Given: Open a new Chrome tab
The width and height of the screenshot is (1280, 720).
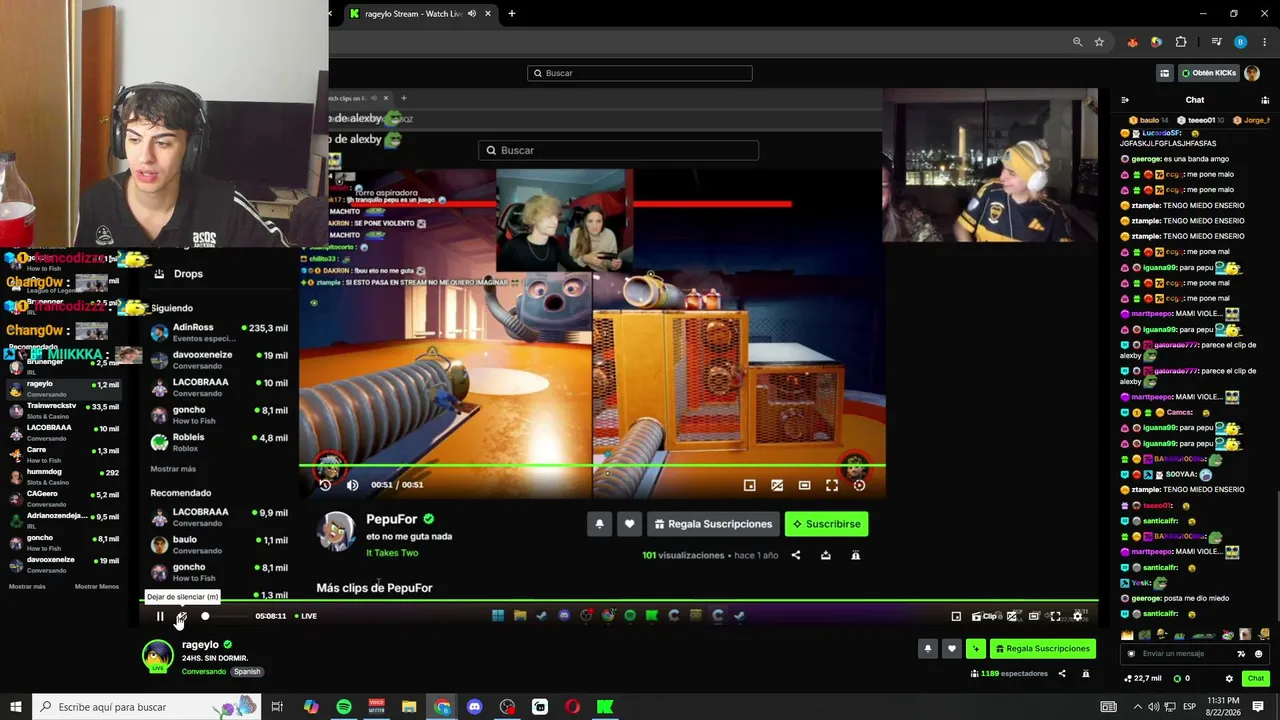Looking at the screenshot, I should coord(512,14).
